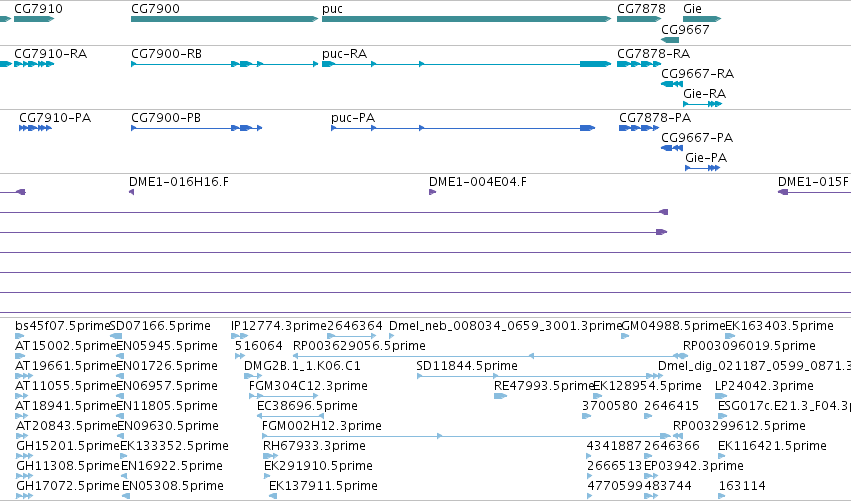
Task: Click the long teal puc gene arrow bar
Action: click(x=466, y=19)
